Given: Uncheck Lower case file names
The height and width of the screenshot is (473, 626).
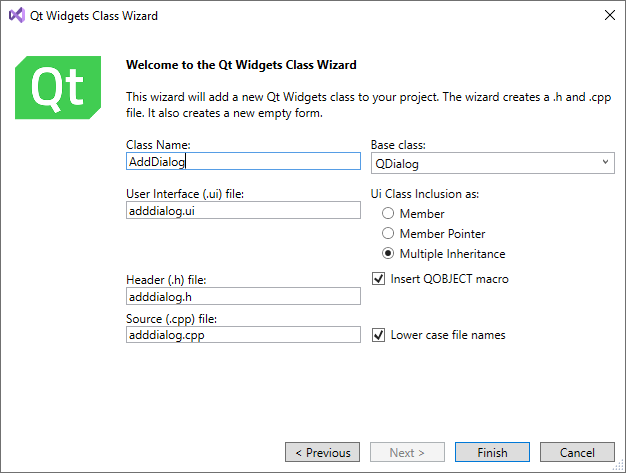Looking at the screenshot, I should coord(379,335).
